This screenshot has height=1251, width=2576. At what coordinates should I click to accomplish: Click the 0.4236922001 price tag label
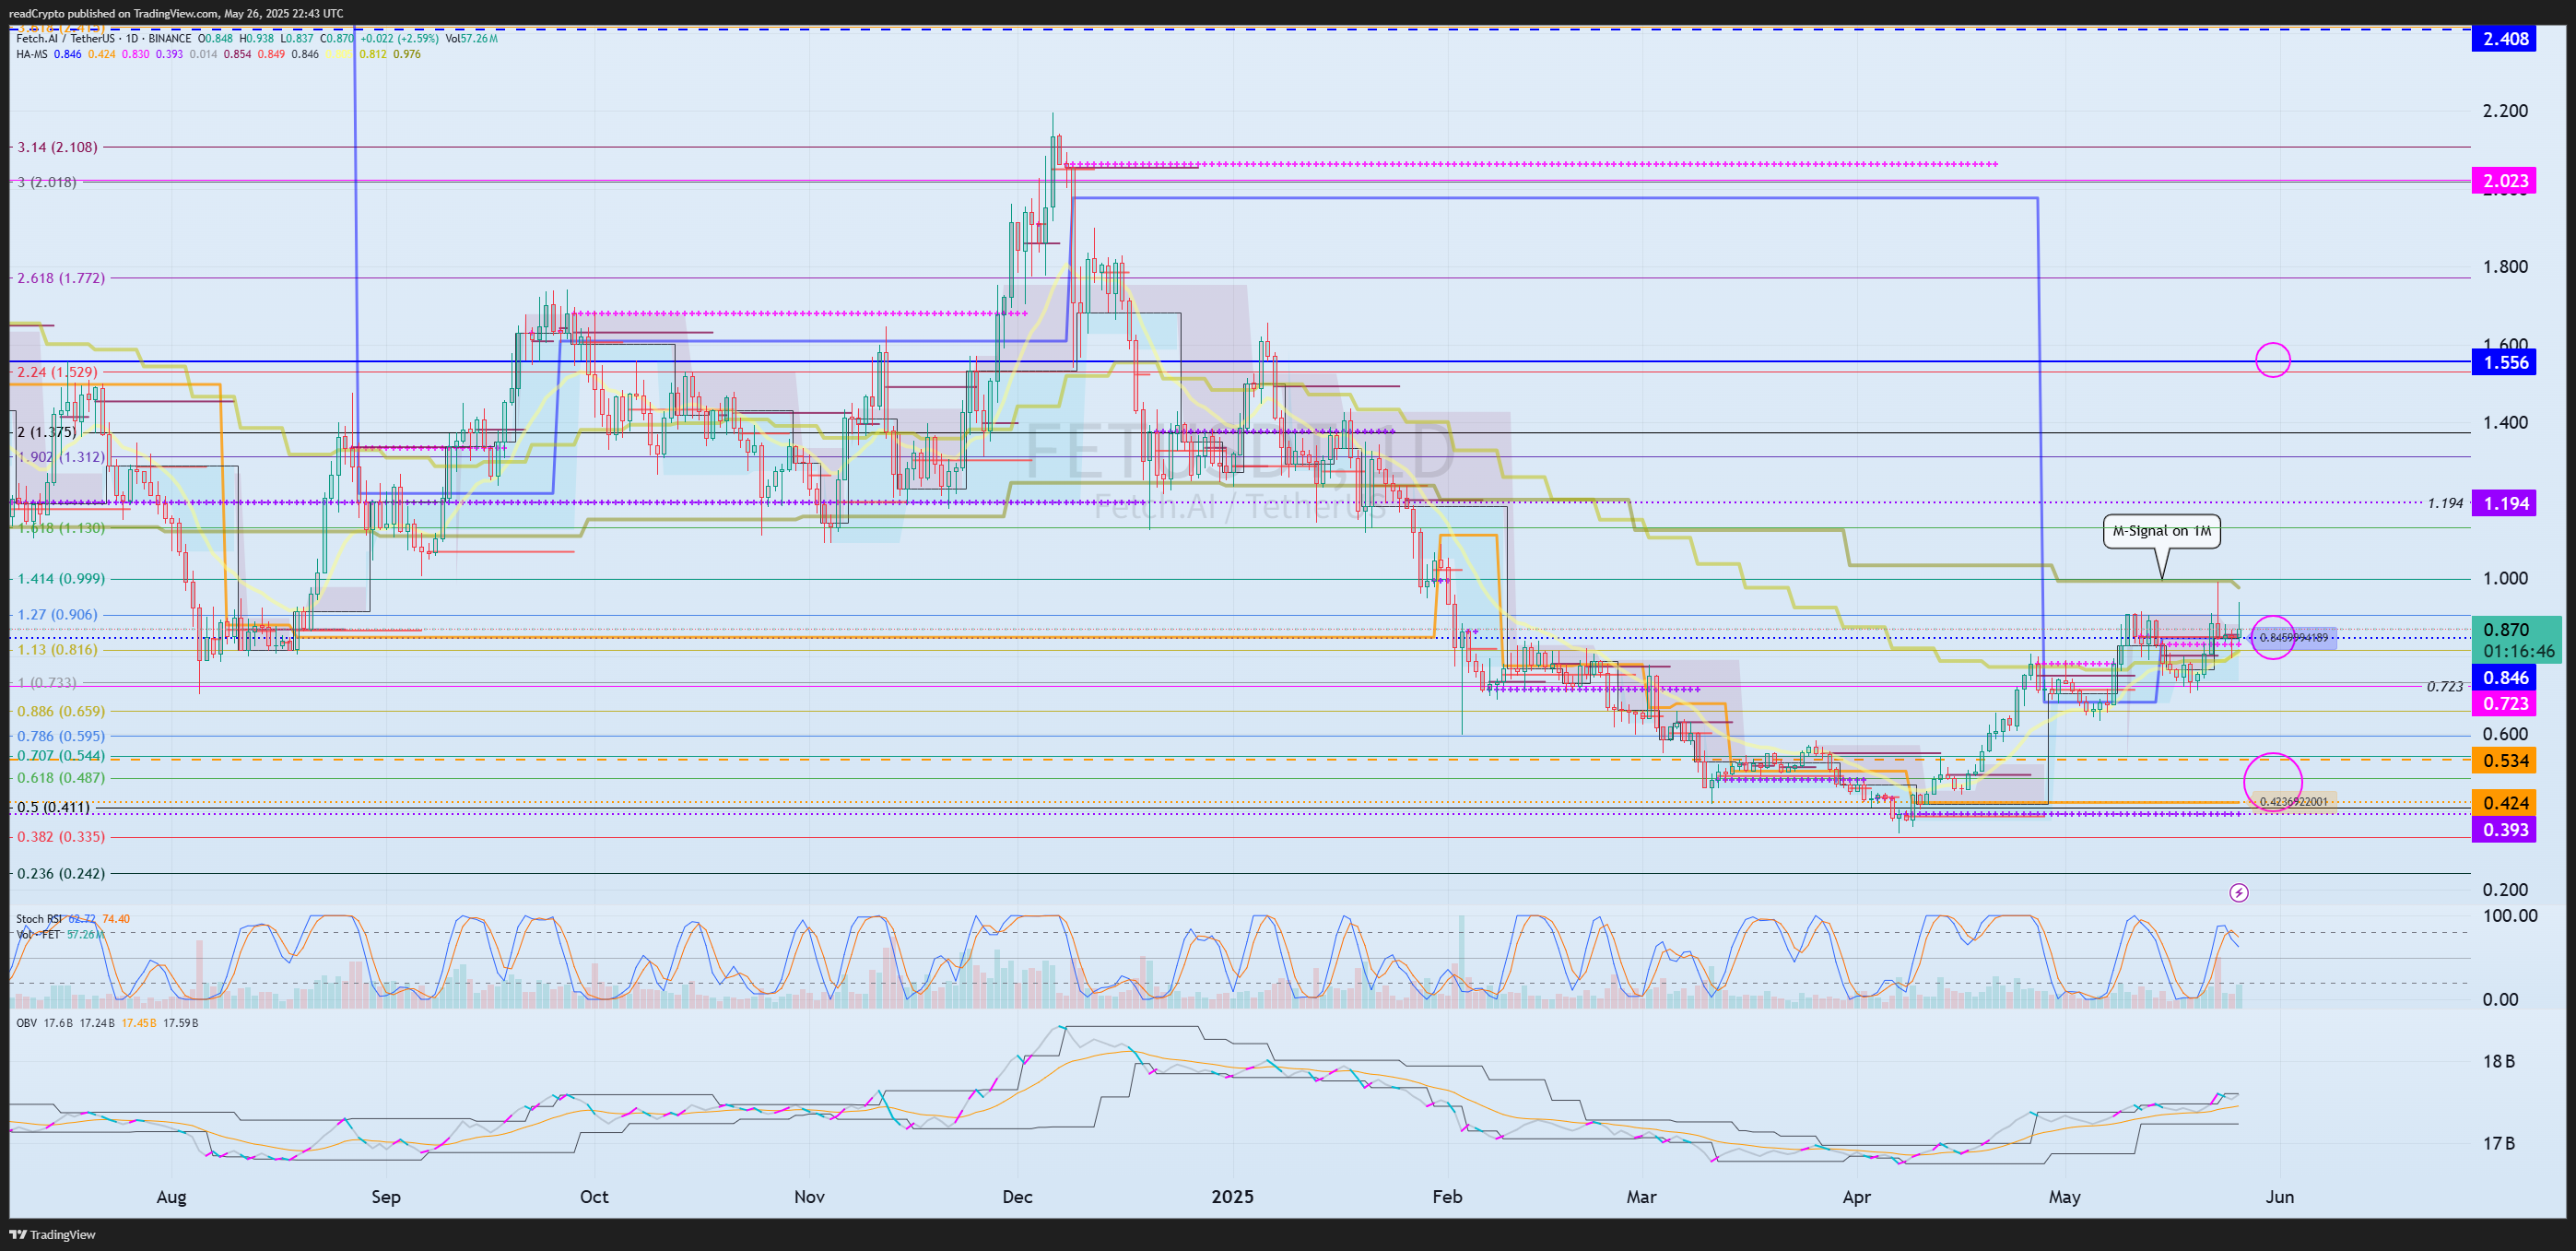2293,802
